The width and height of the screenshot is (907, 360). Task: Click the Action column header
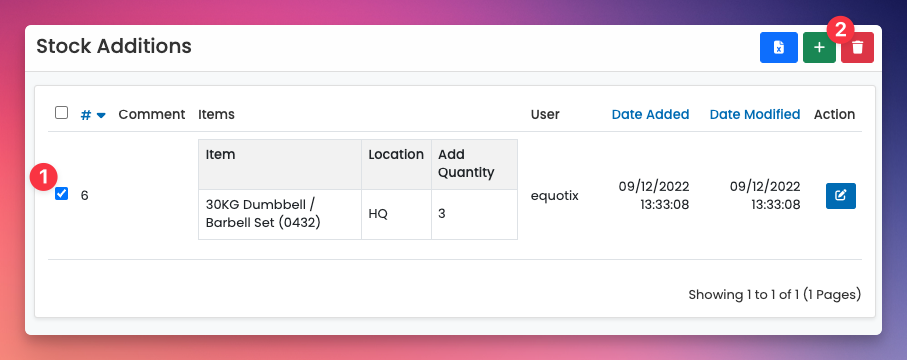click(x=834, y=114)
